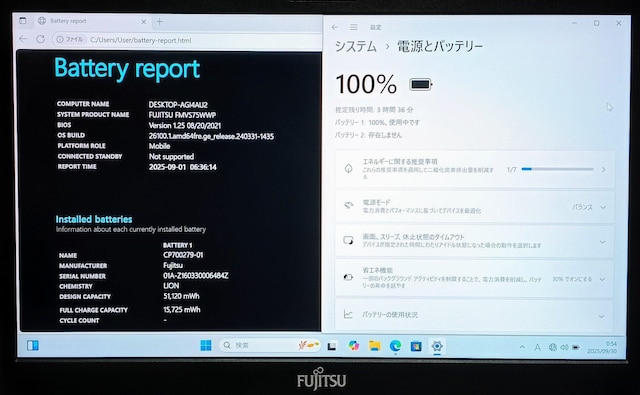Maximize the Settings window
This screenshot has height=395, width=640.
[x=596, y=23]
